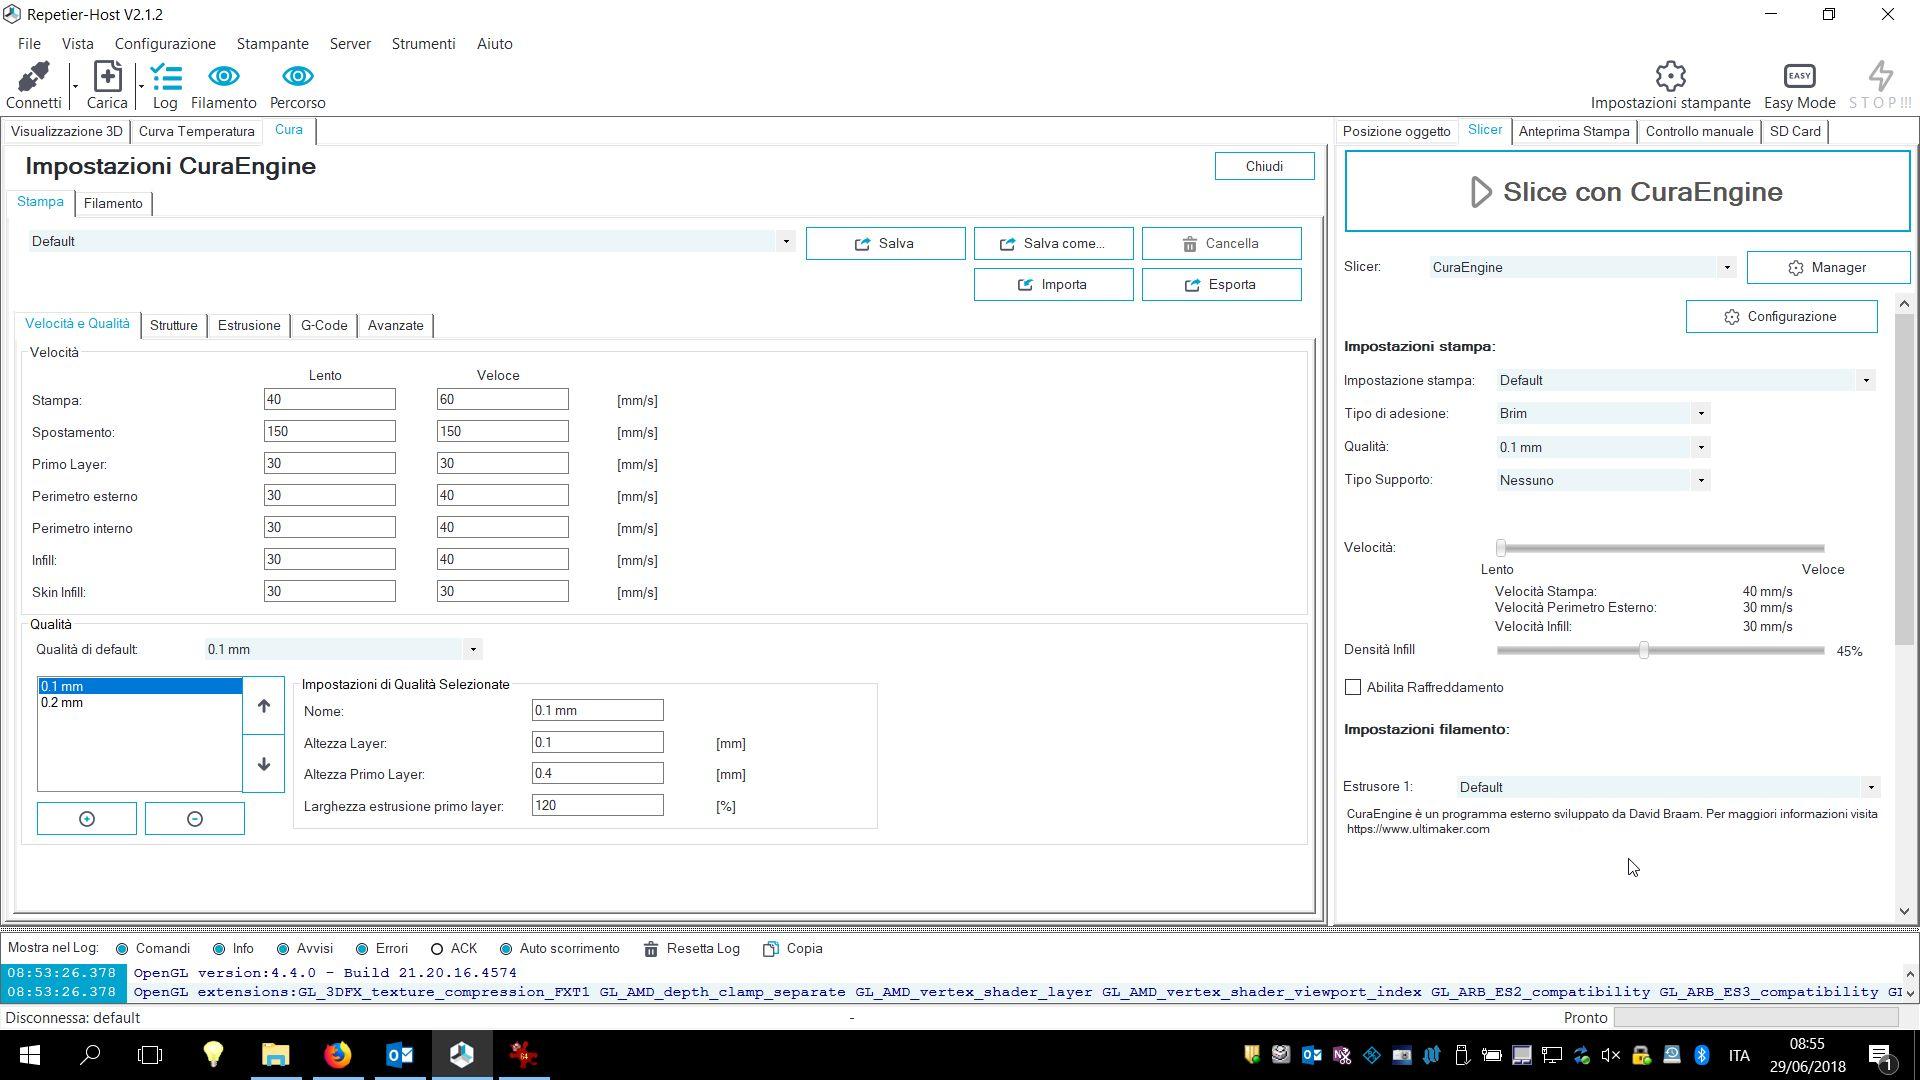
Task: Move selected quality up with arrow
Action: click(x=264, y=706)
